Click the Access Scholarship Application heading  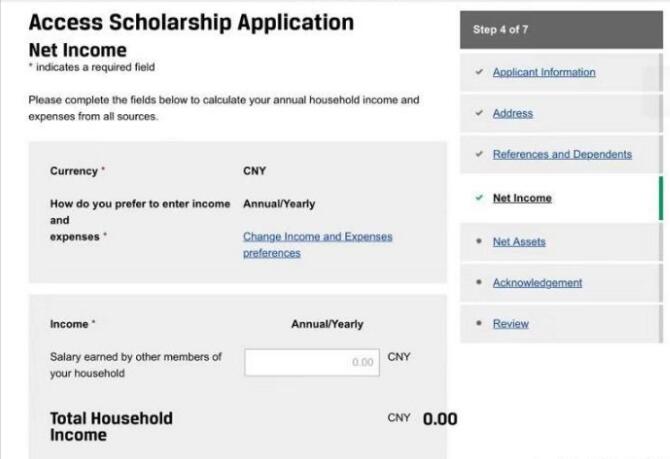[x=191, y=22]
